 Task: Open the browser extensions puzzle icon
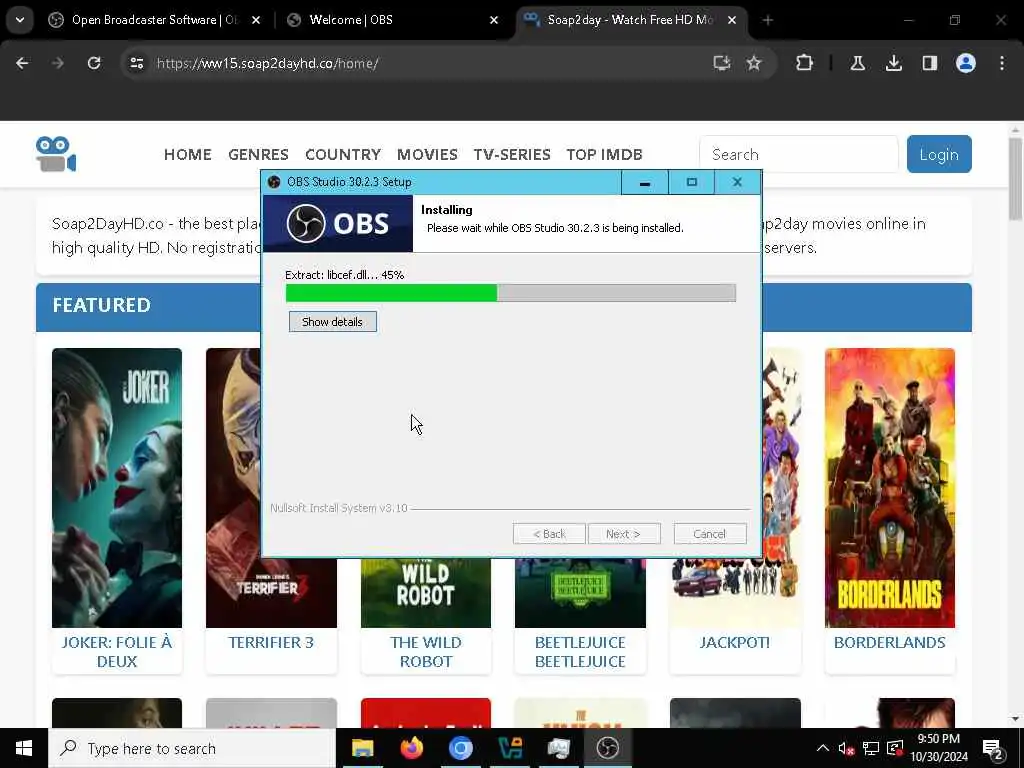pyautogui.click(x=804, y=63)
